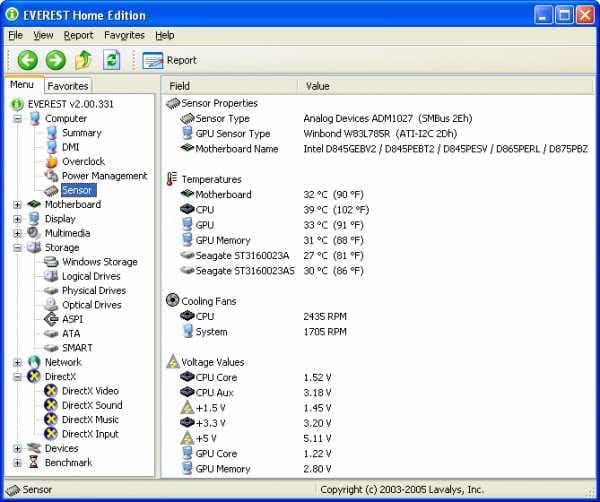Select the Sensor tree item
Viewport: 600px width, 502px height.
point(77,190)
